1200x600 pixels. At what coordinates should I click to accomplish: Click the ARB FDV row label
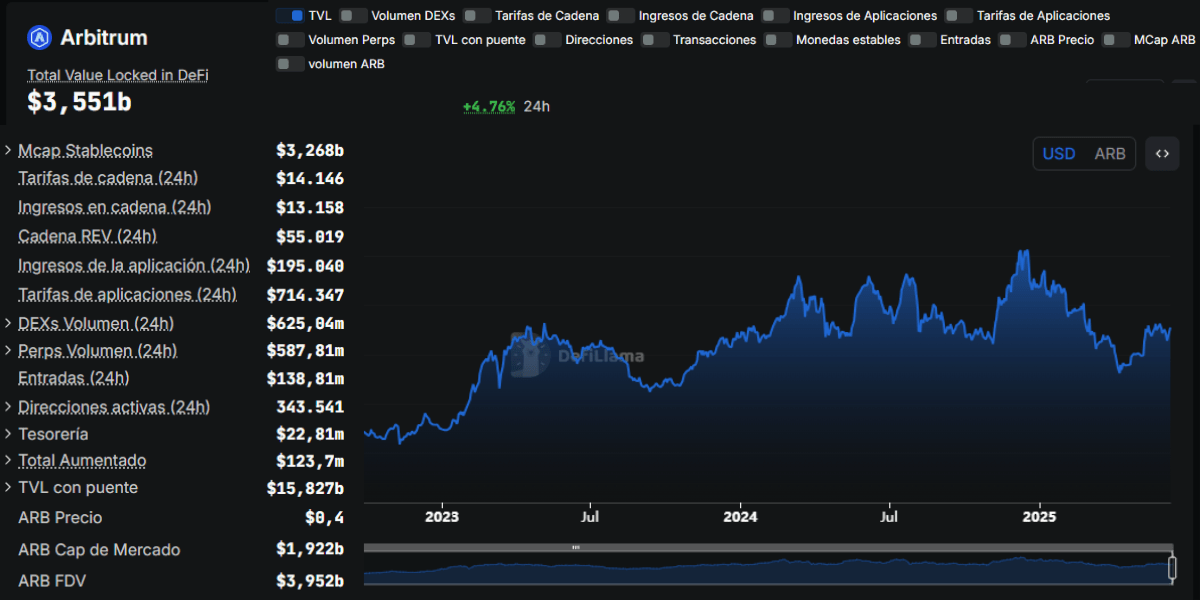tap(54, 581)
